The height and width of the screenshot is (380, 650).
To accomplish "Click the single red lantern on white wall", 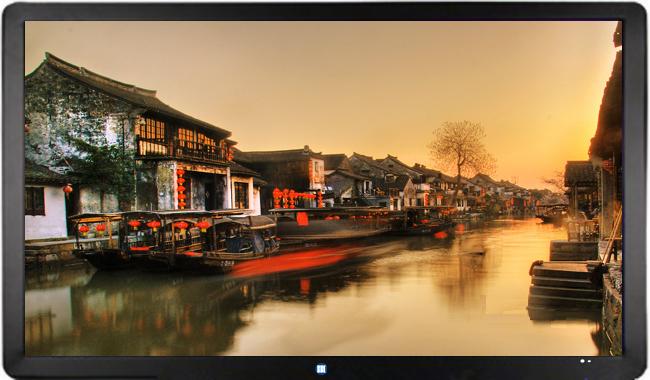I will pos(68,189).
